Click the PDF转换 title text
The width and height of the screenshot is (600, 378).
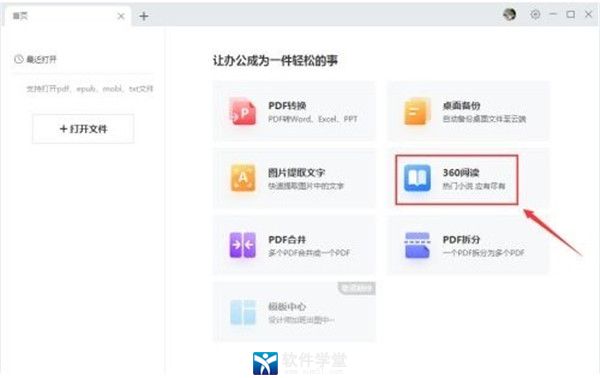tap(287, 106)
